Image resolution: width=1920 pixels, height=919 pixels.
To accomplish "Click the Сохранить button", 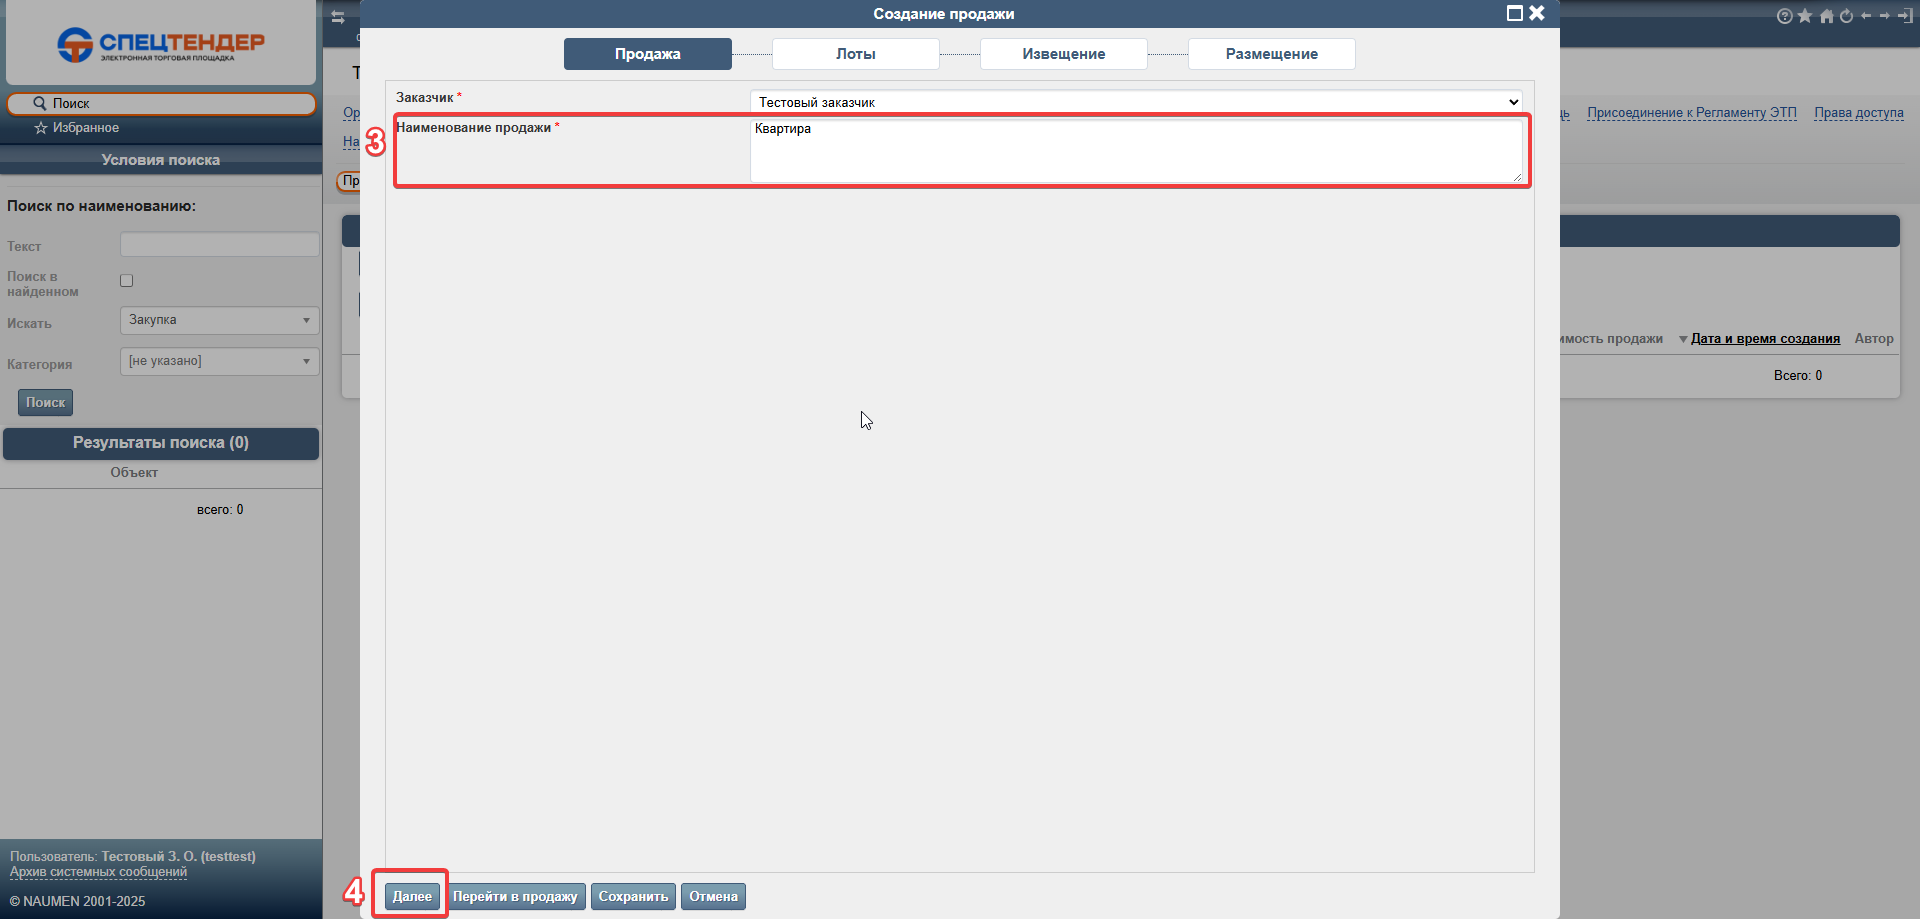I will point(633,896).
